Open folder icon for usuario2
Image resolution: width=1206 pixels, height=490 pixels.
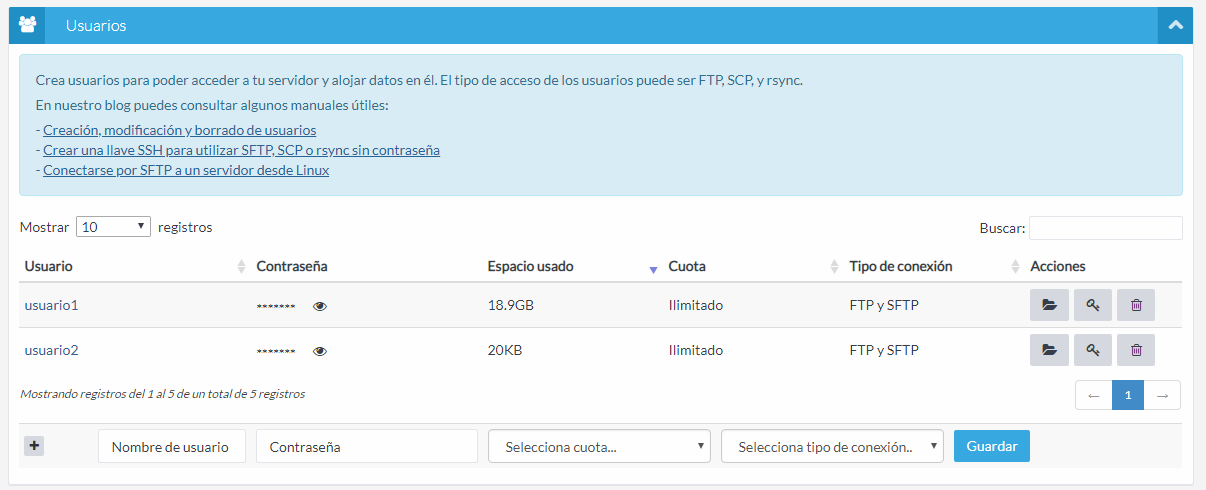tap(1049, 350)
